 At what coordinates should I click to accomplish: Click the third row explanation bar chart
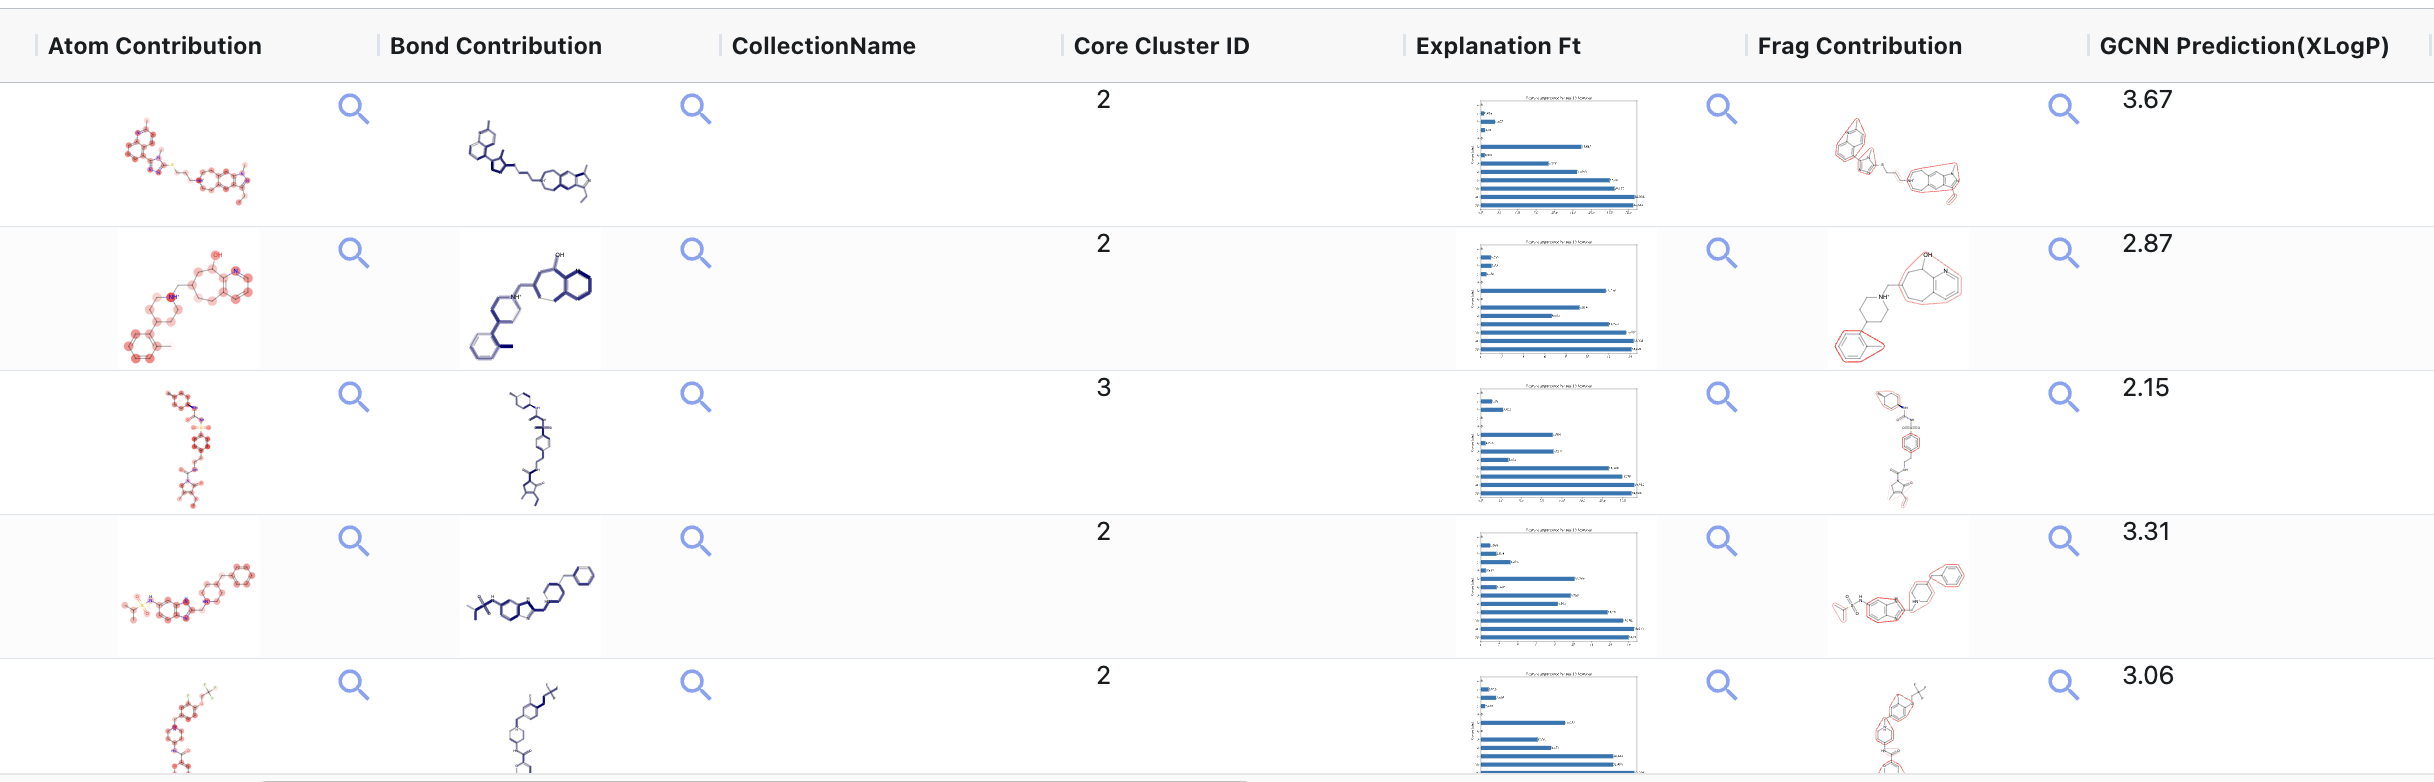(1557, 442)
